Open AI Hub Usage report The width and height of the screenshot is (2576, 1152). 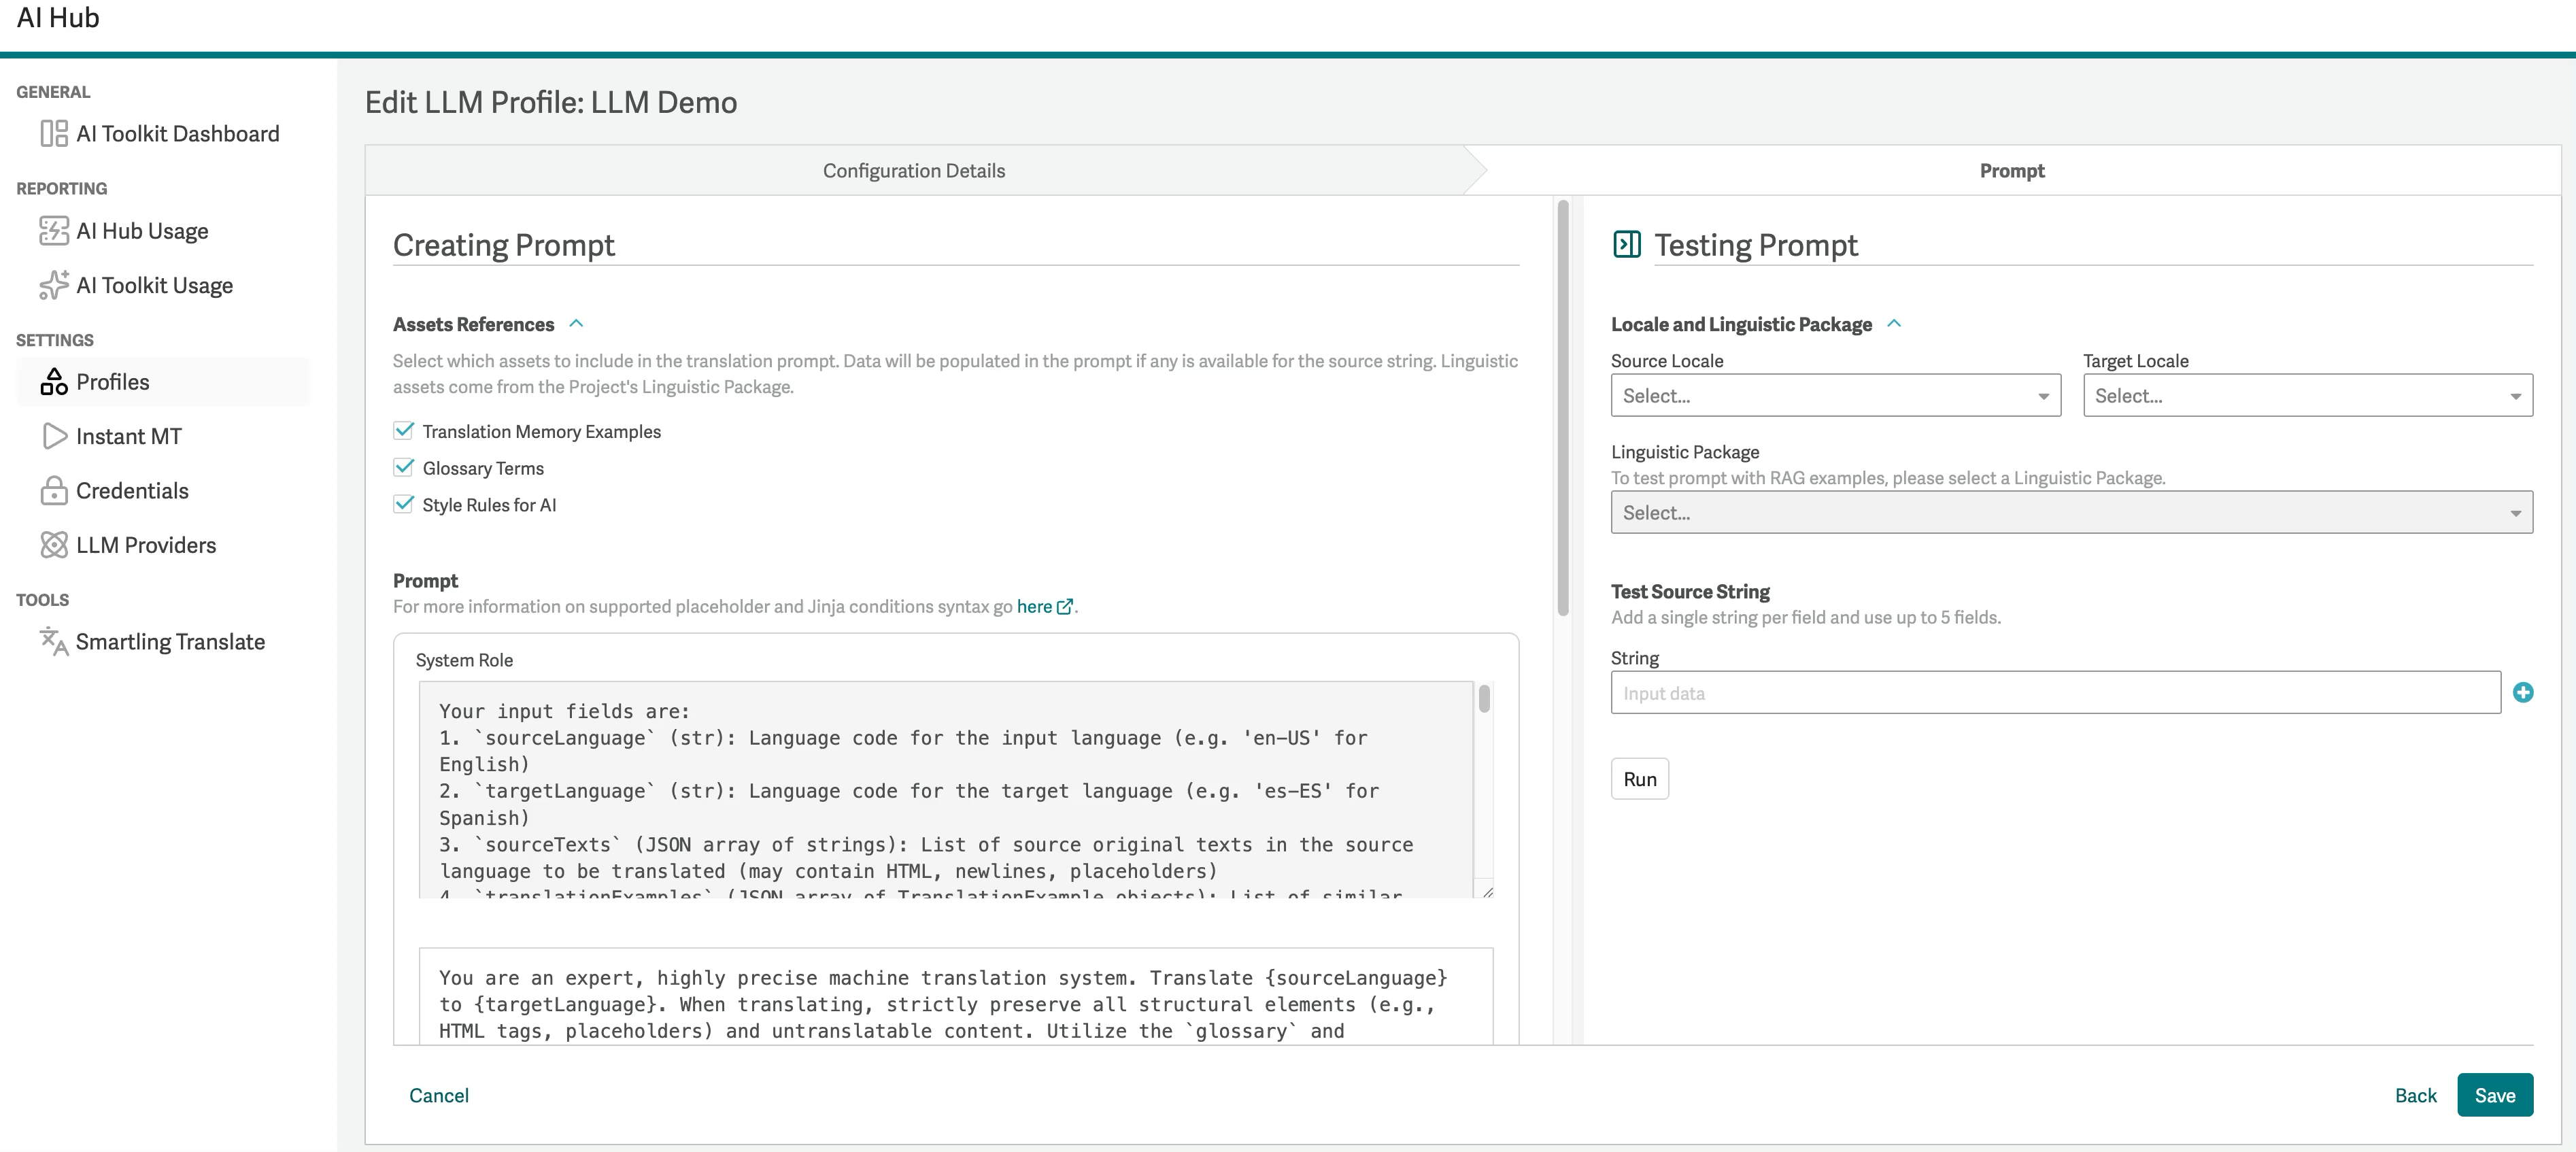point(142,231)
